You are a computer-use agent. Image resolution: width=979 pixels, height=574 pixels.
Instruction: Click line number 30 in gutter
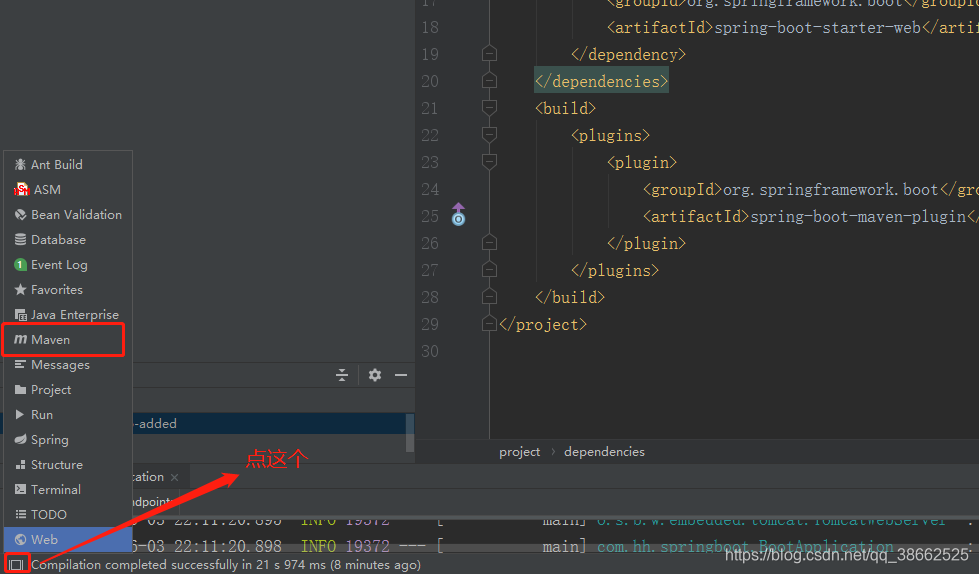coord(430,351)
